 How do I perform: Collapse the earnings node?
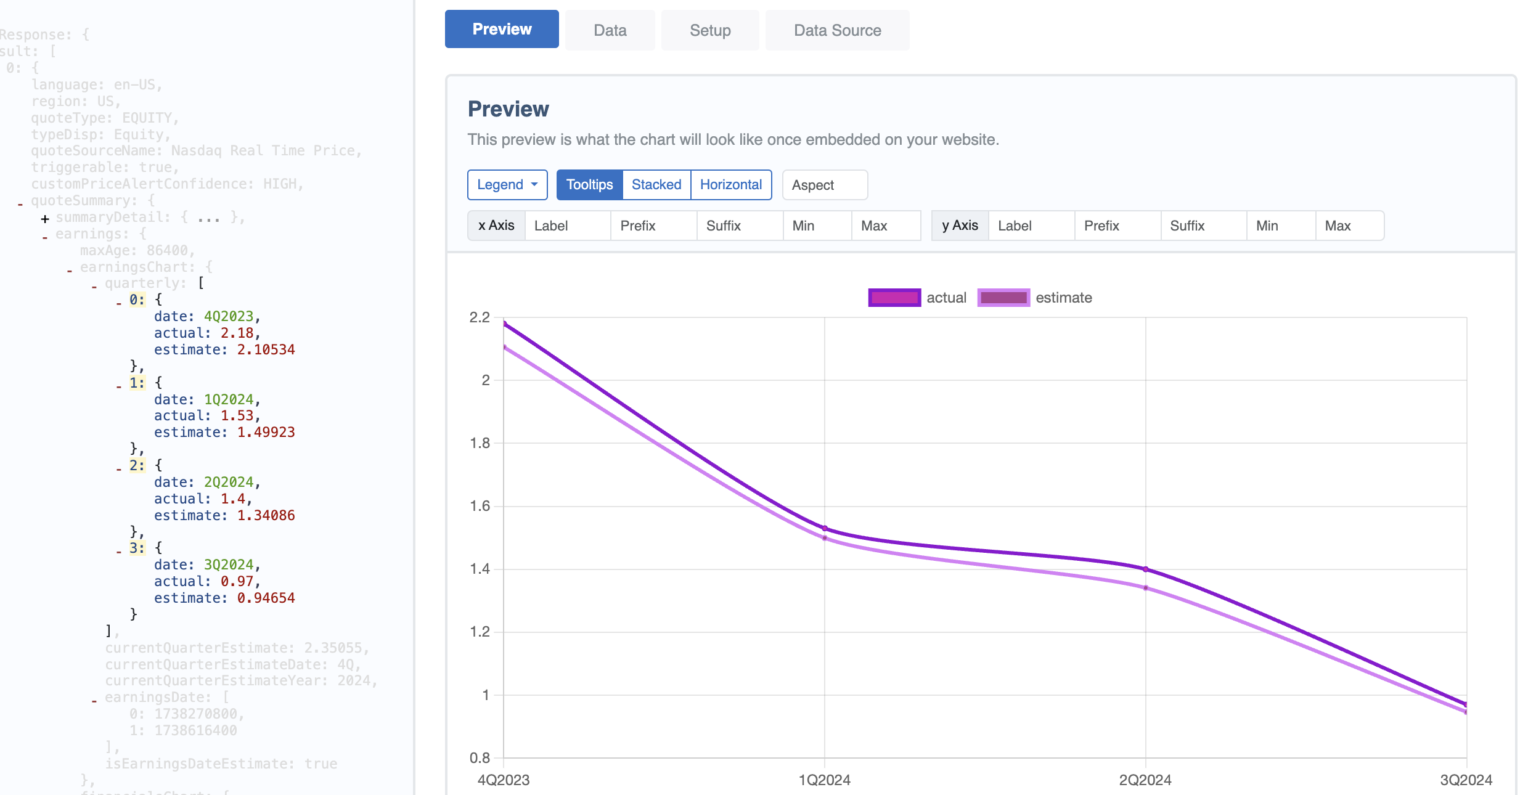point(45,236)
